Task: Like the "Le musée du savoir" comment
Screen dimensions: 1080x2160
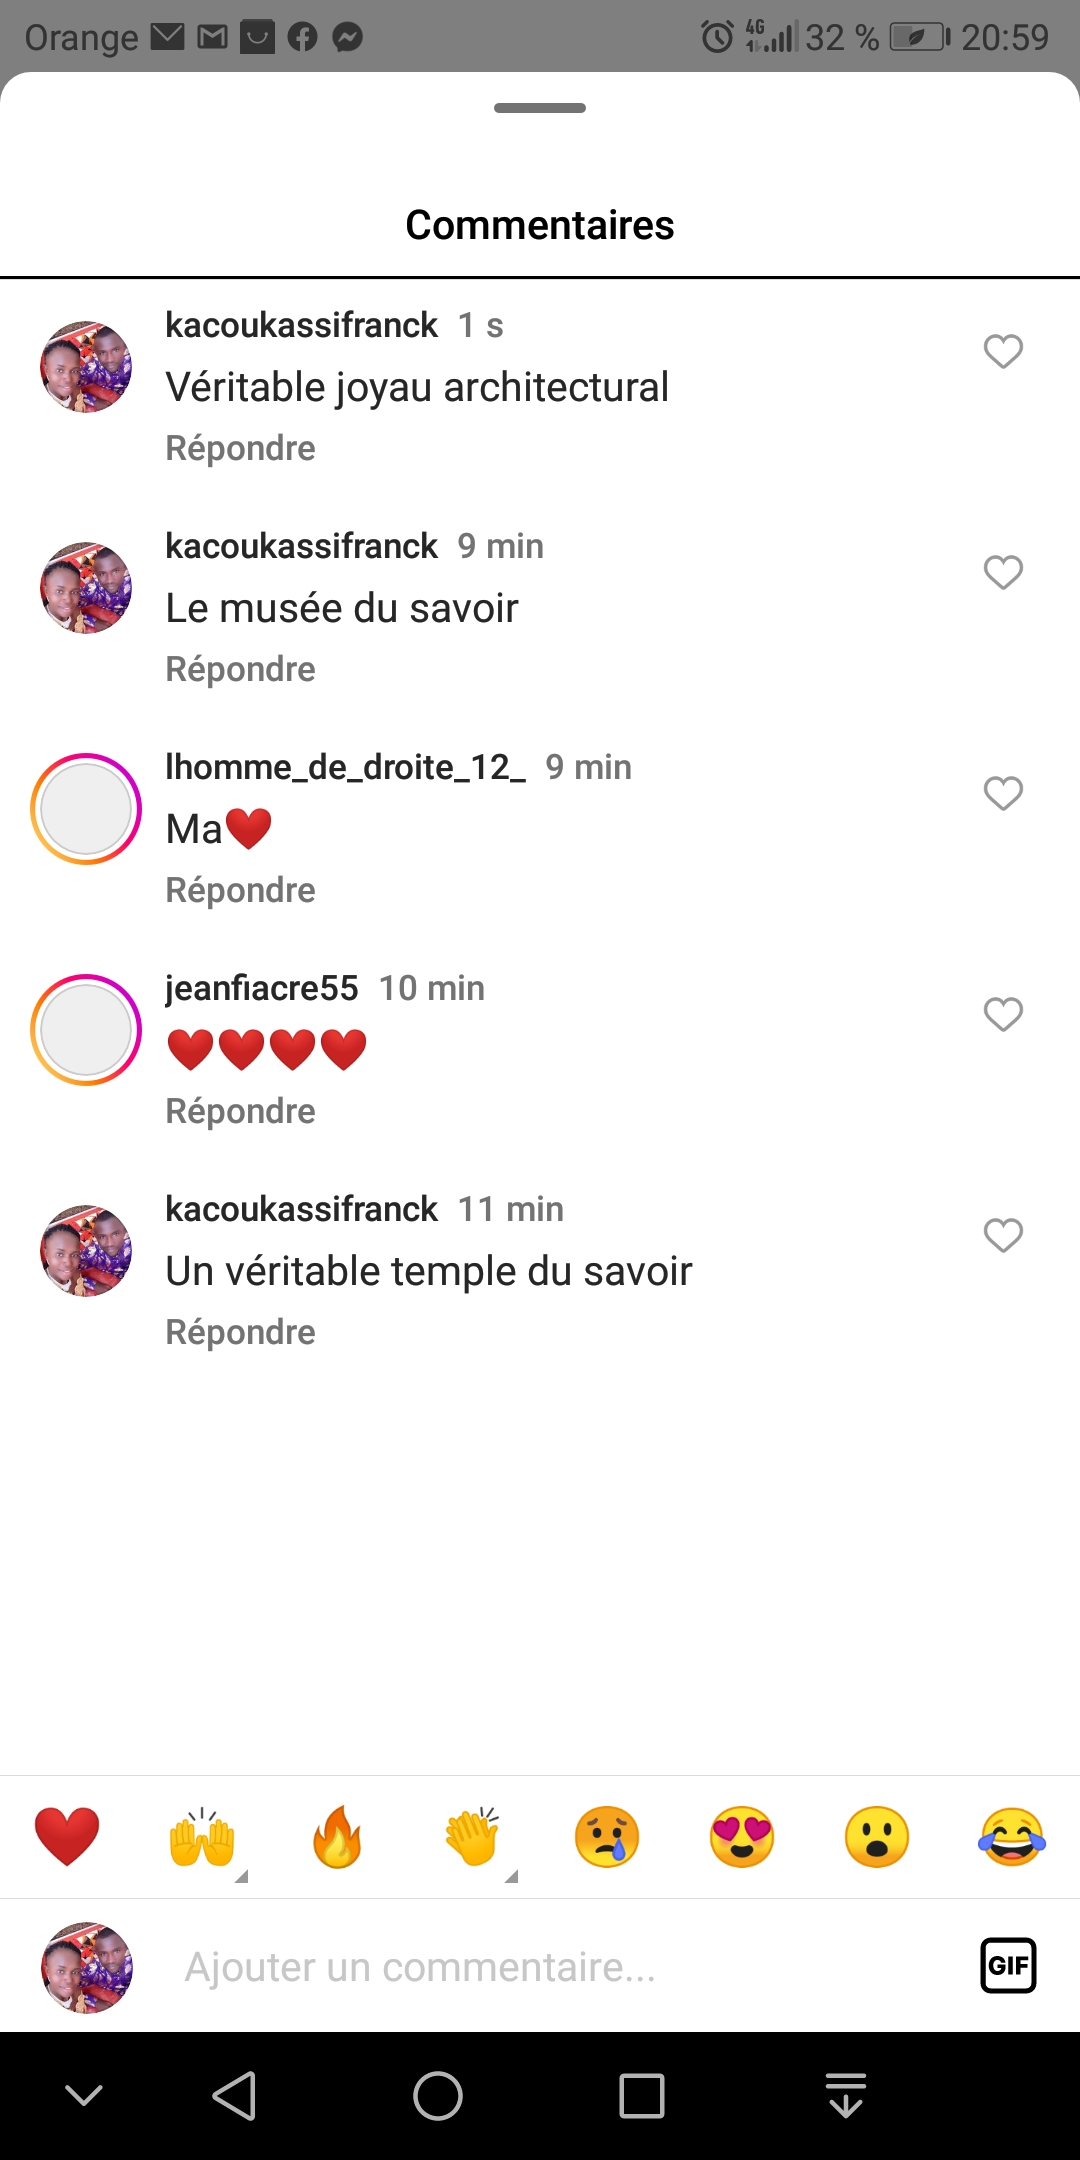Action: pyautogui.click(x=1003, y=572)
